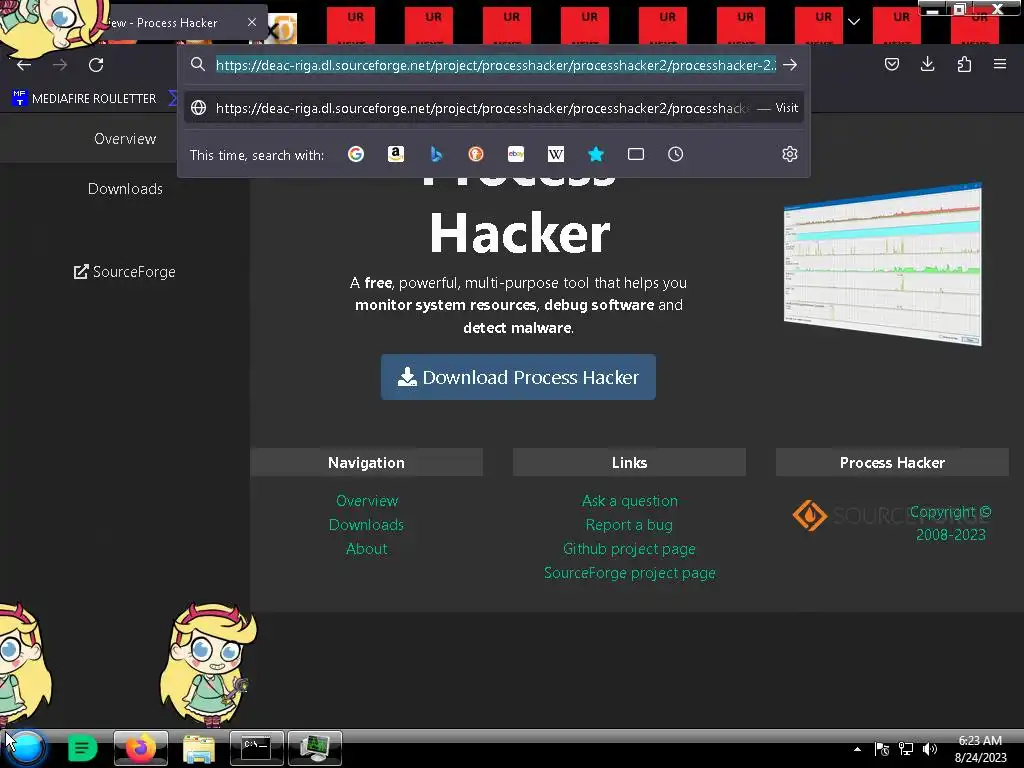The height and width of the screenshot is (768, 1024).
Task: Search open tabs using the tab icon
Action: pos(635,154)
